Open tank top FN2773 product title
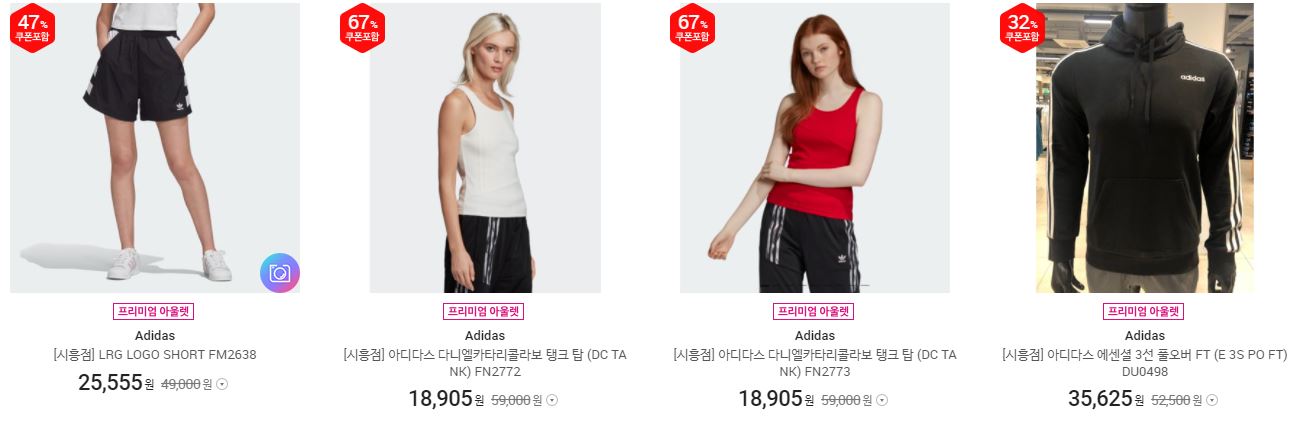 coord(815,363)
